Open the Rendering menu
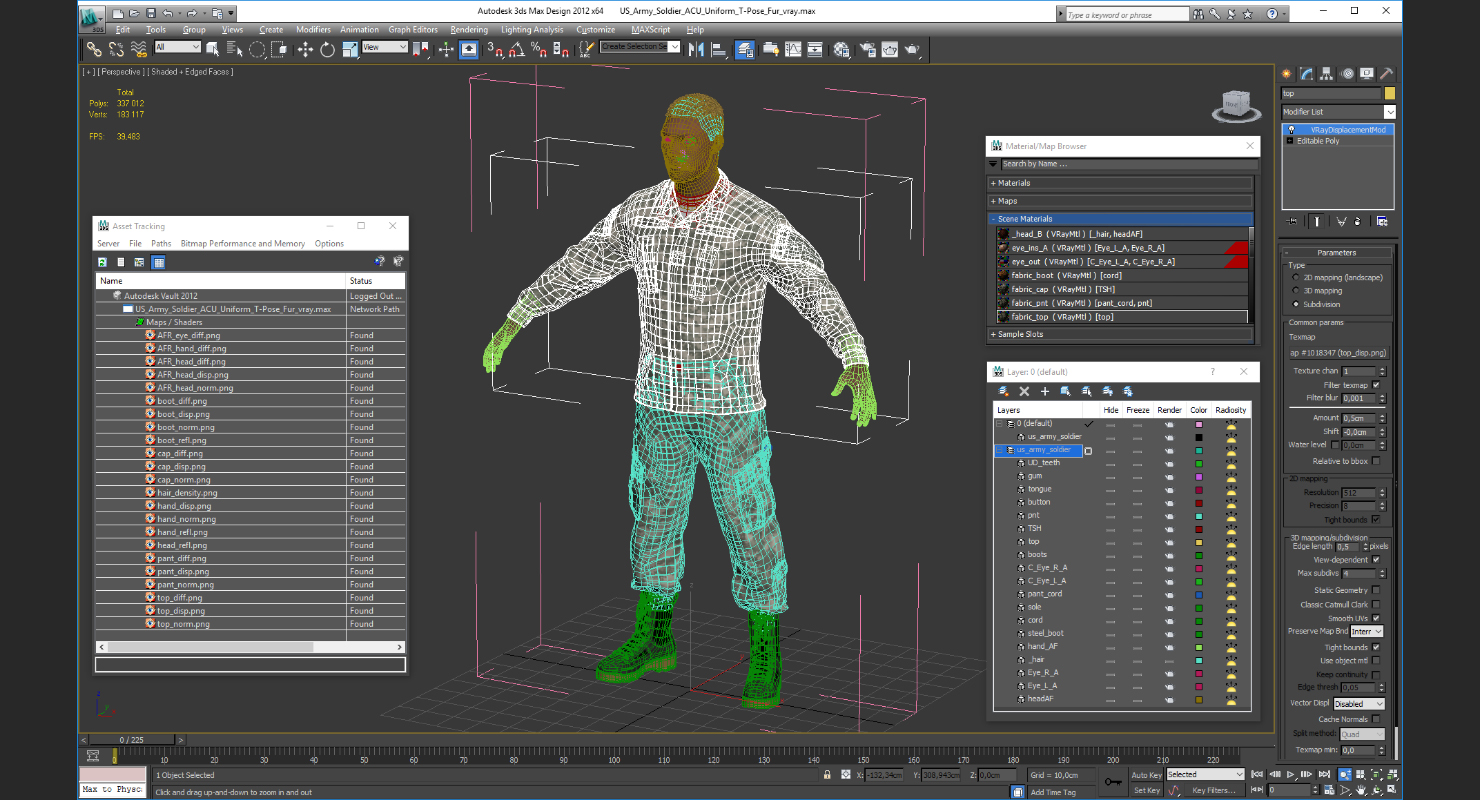 pyautogui.click(x=469, y=30)
